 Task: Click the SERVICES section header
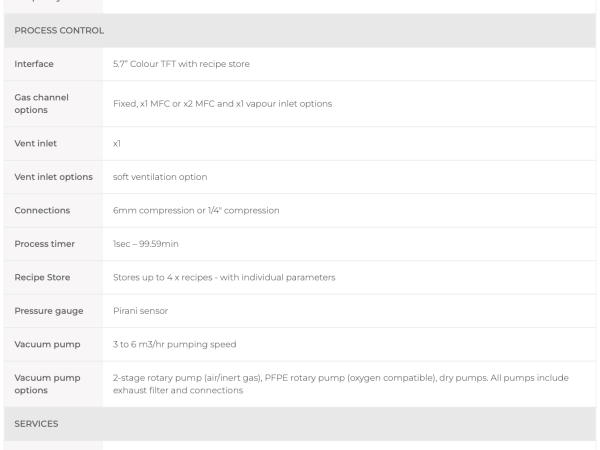[36, 424]
